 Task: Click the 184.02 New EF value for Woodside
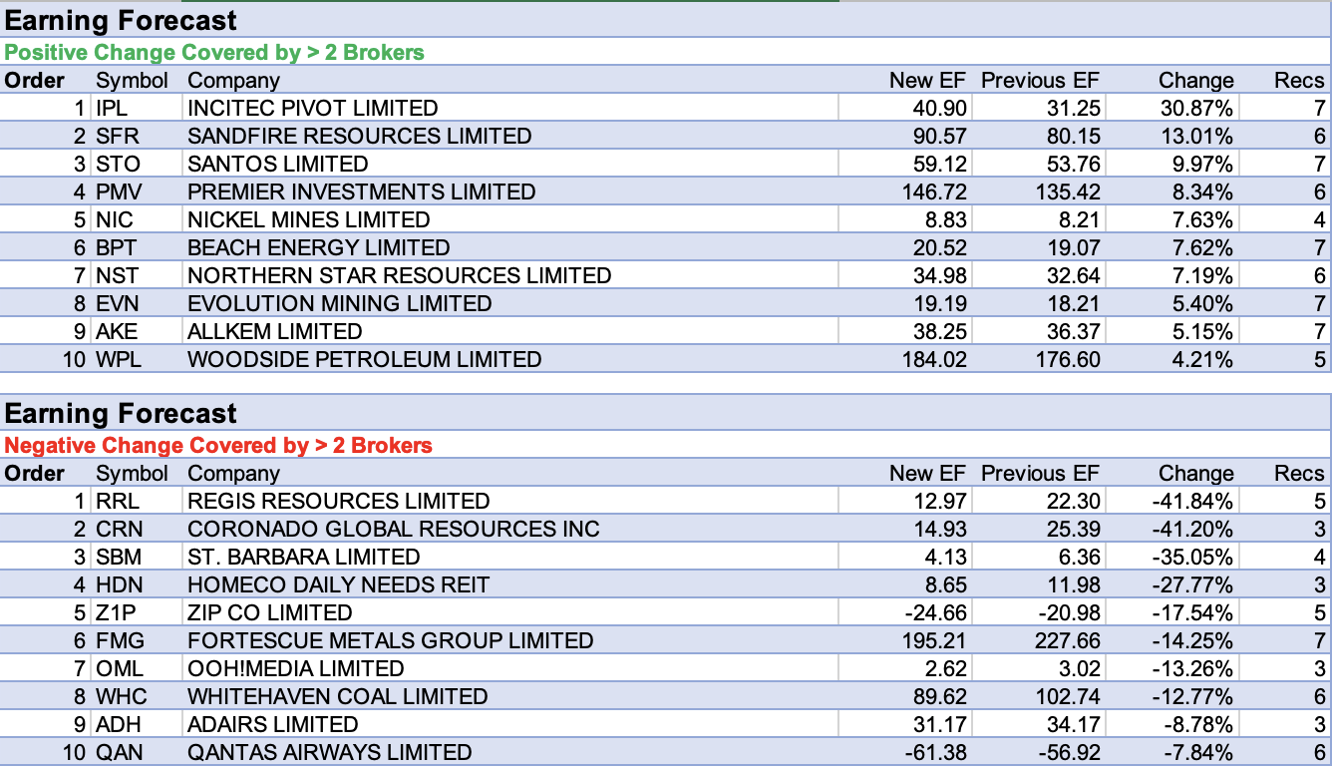[x=933, y=360]
